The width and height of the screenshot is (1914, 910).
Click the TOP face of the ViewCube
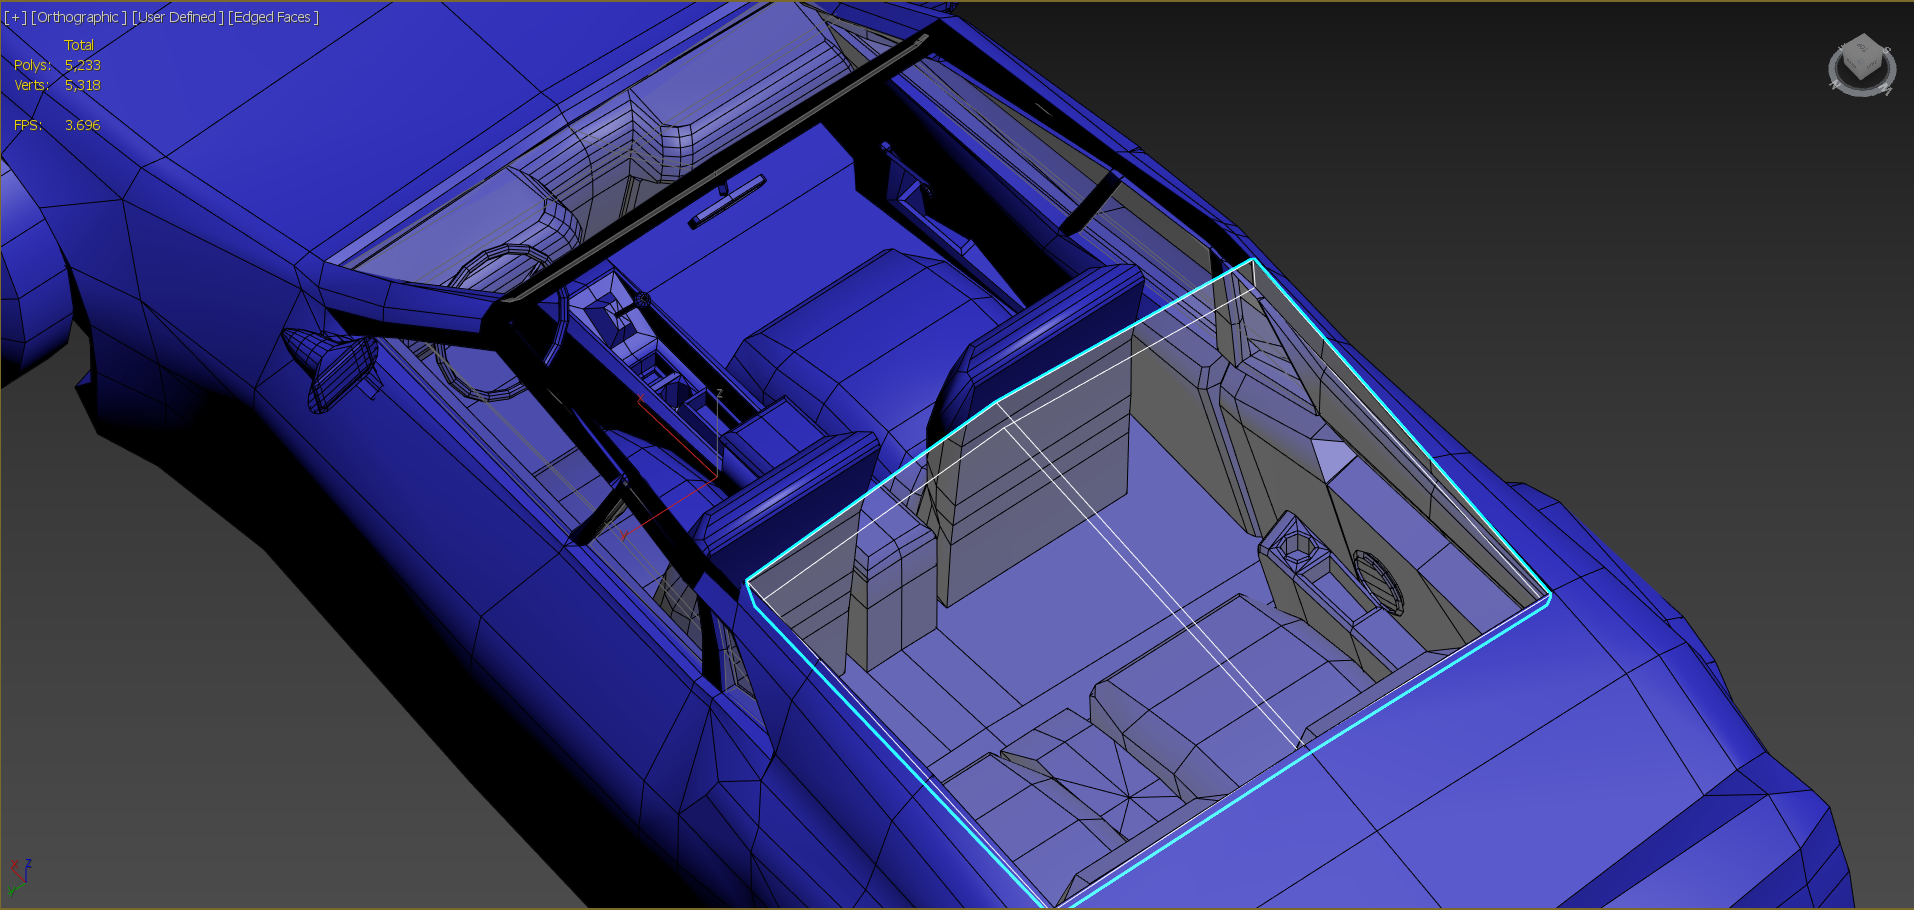pos(1862,47)
